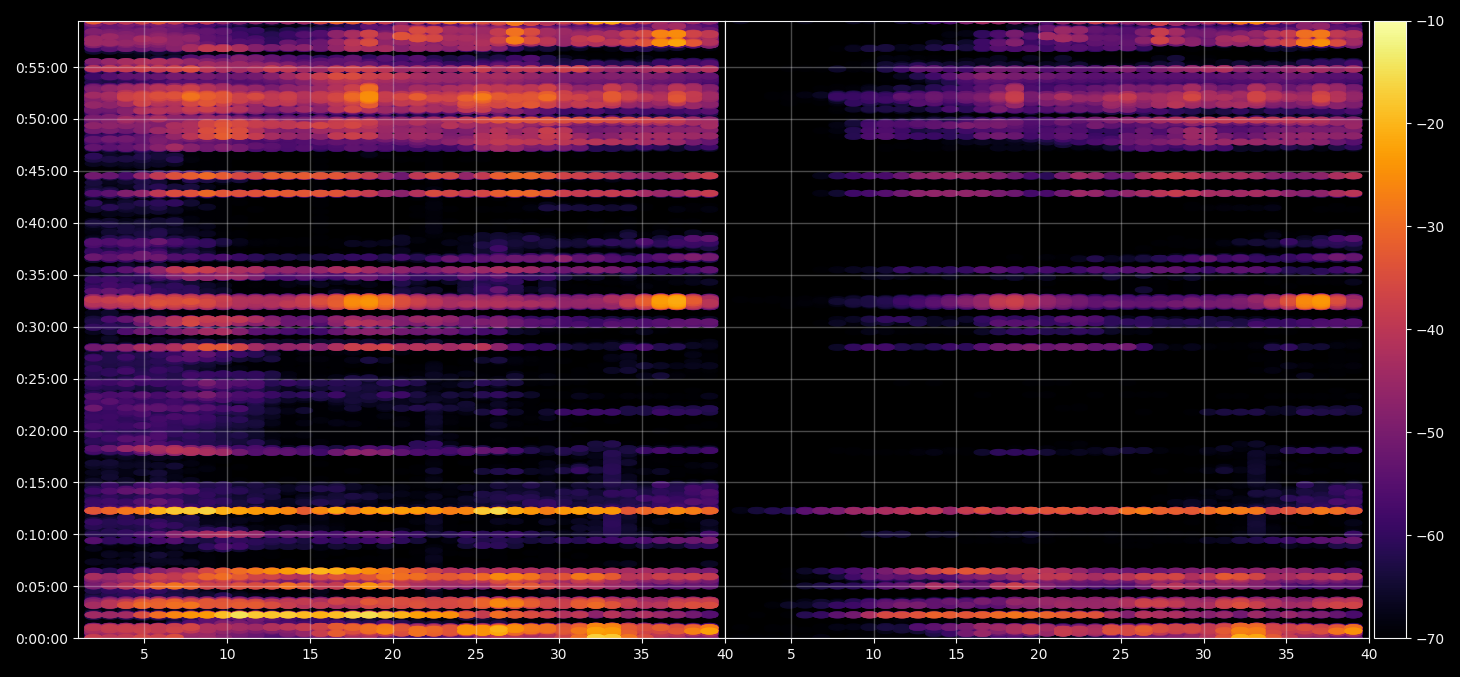Click x-axis tick 15 of the left heatmap
1460x677 pixels.
(x=310, y=655)
